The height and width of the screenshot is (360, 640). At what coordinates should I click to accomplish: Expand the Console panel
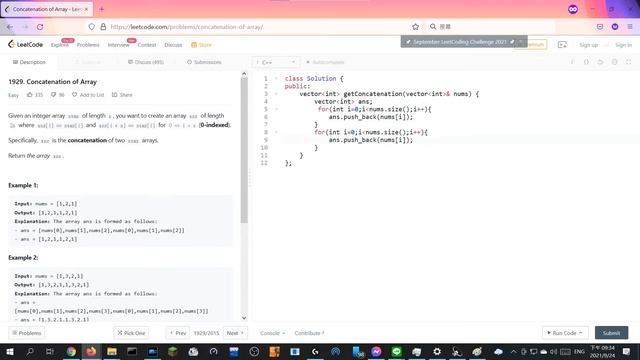272,333
